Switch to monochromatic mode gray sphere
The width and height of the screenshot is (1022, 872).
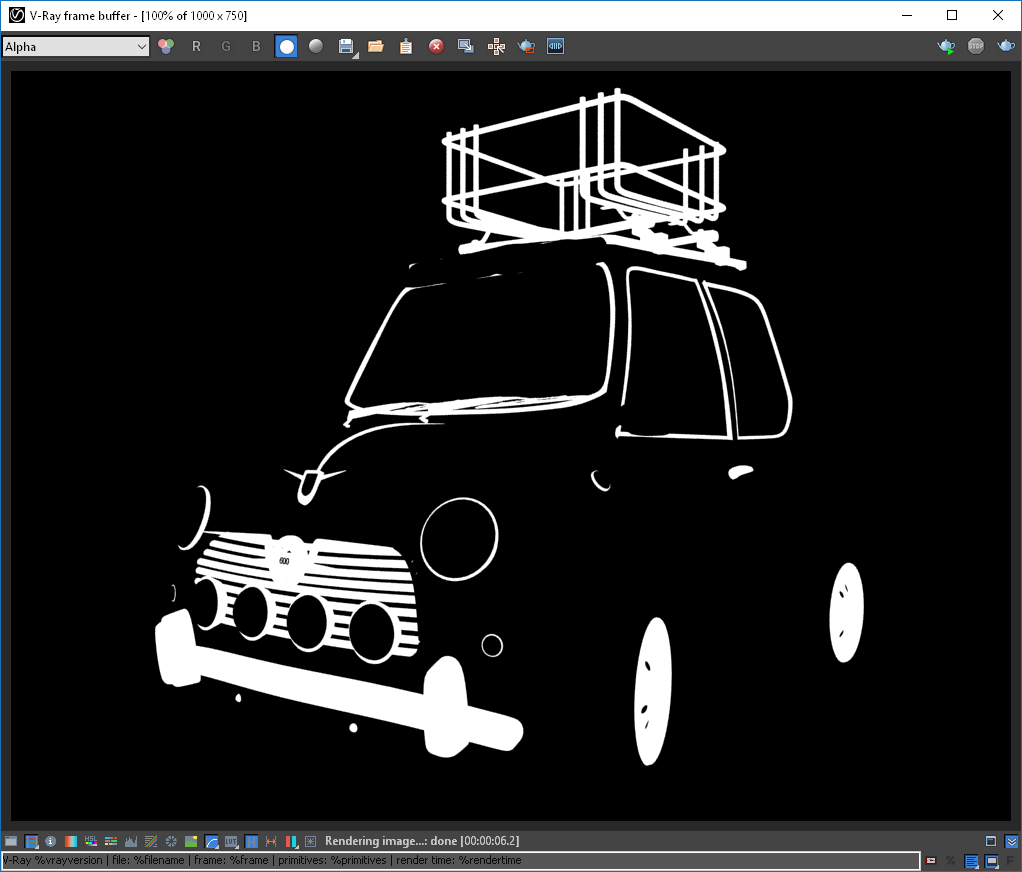(x=316, y=46)
